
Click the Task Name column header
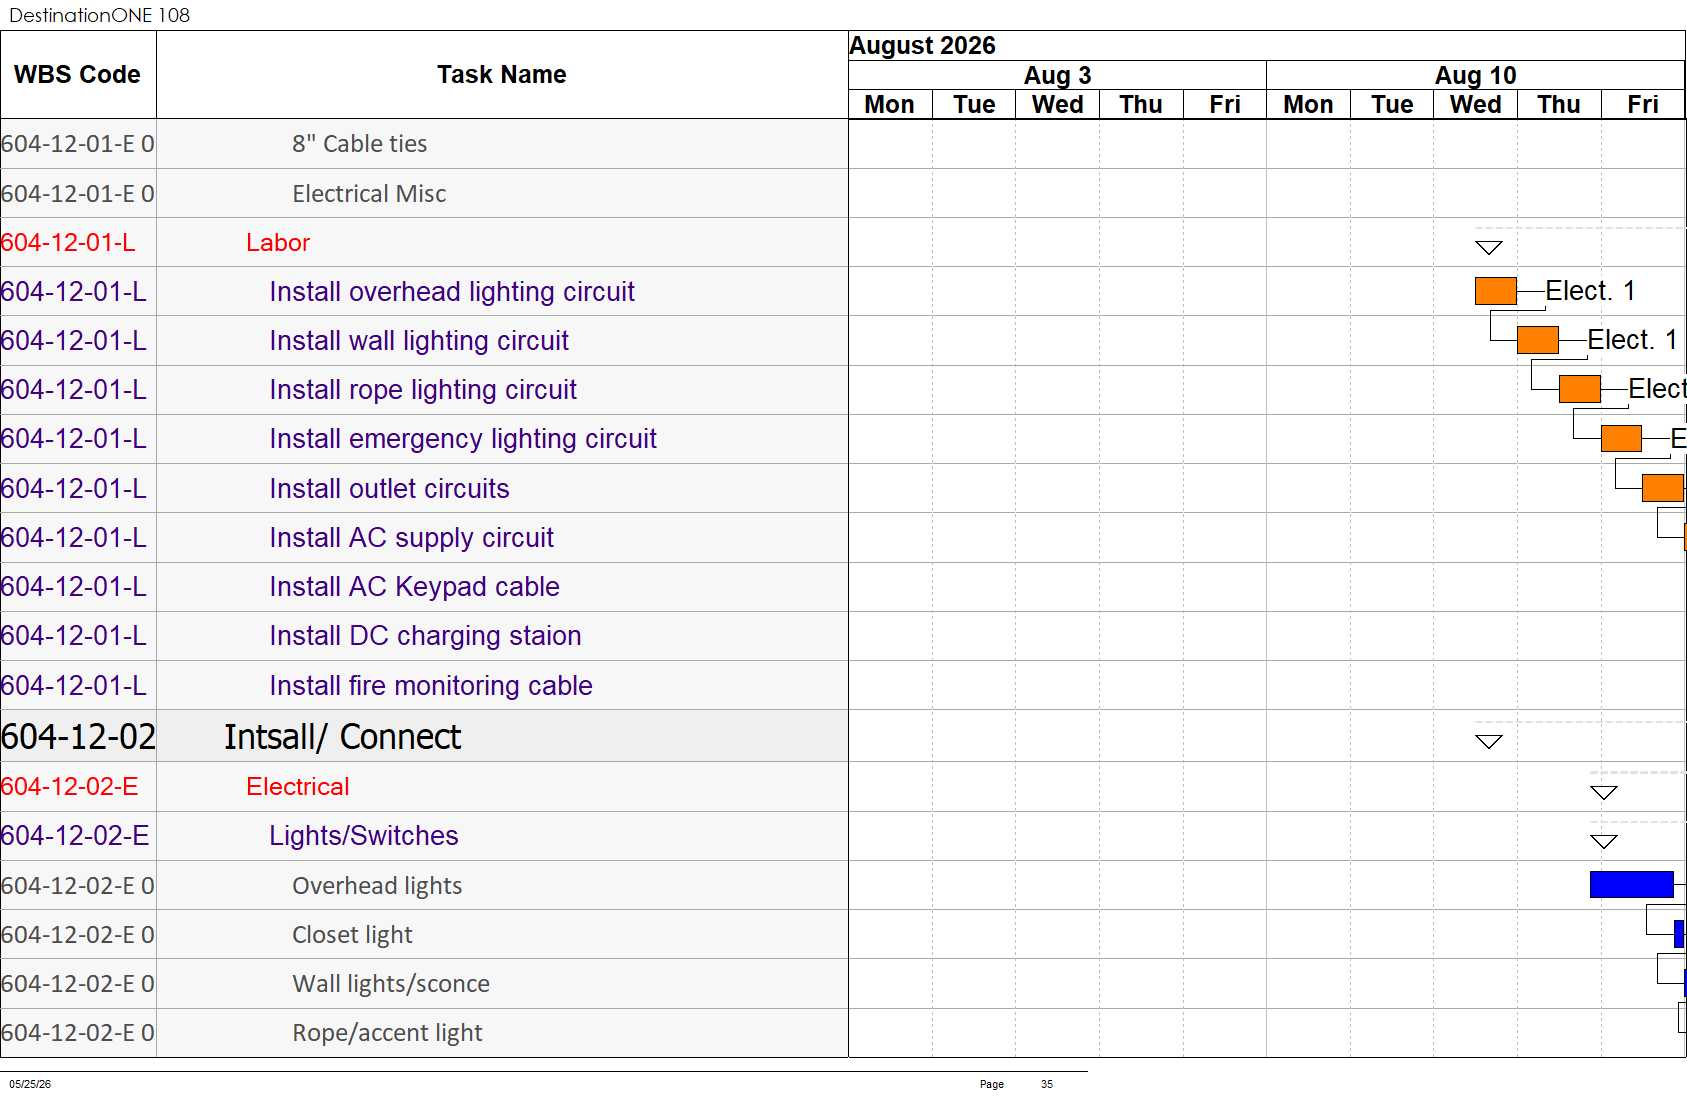coord(502,75)
